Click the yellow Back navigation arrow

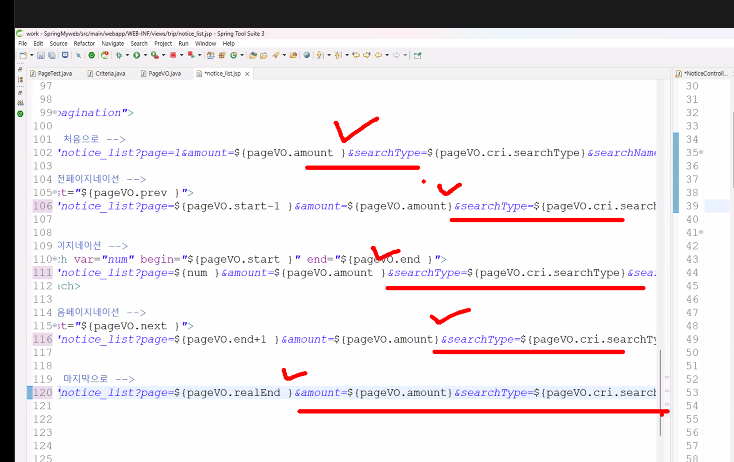tap(378, 55)
